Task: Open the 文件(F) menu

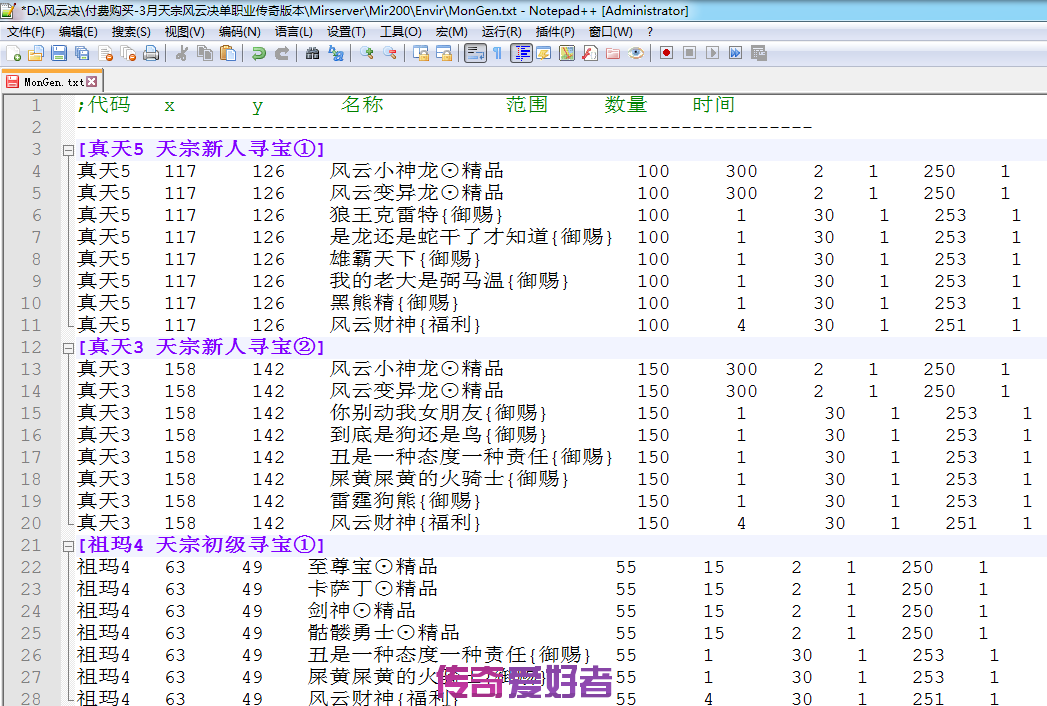Action: click(25, 31)
